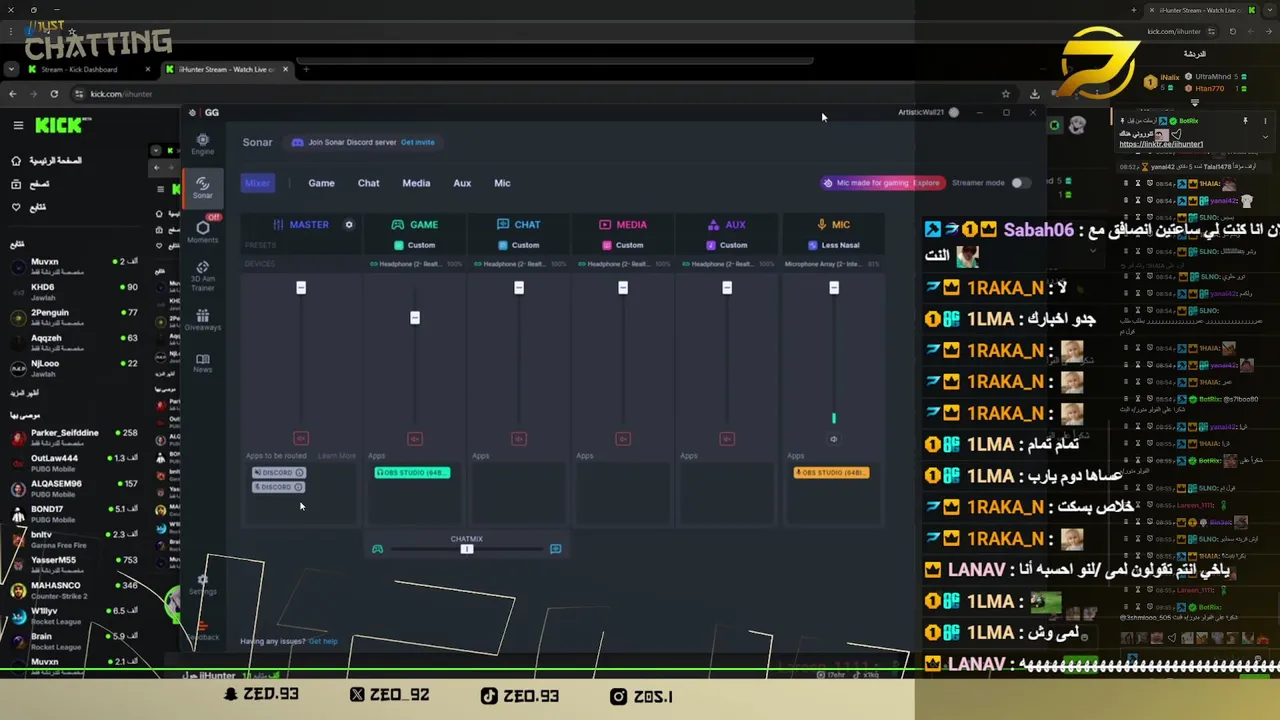Screen dimensions: 1280x720
Task: Toggle mute on the Mic channel
Action: 833,438
